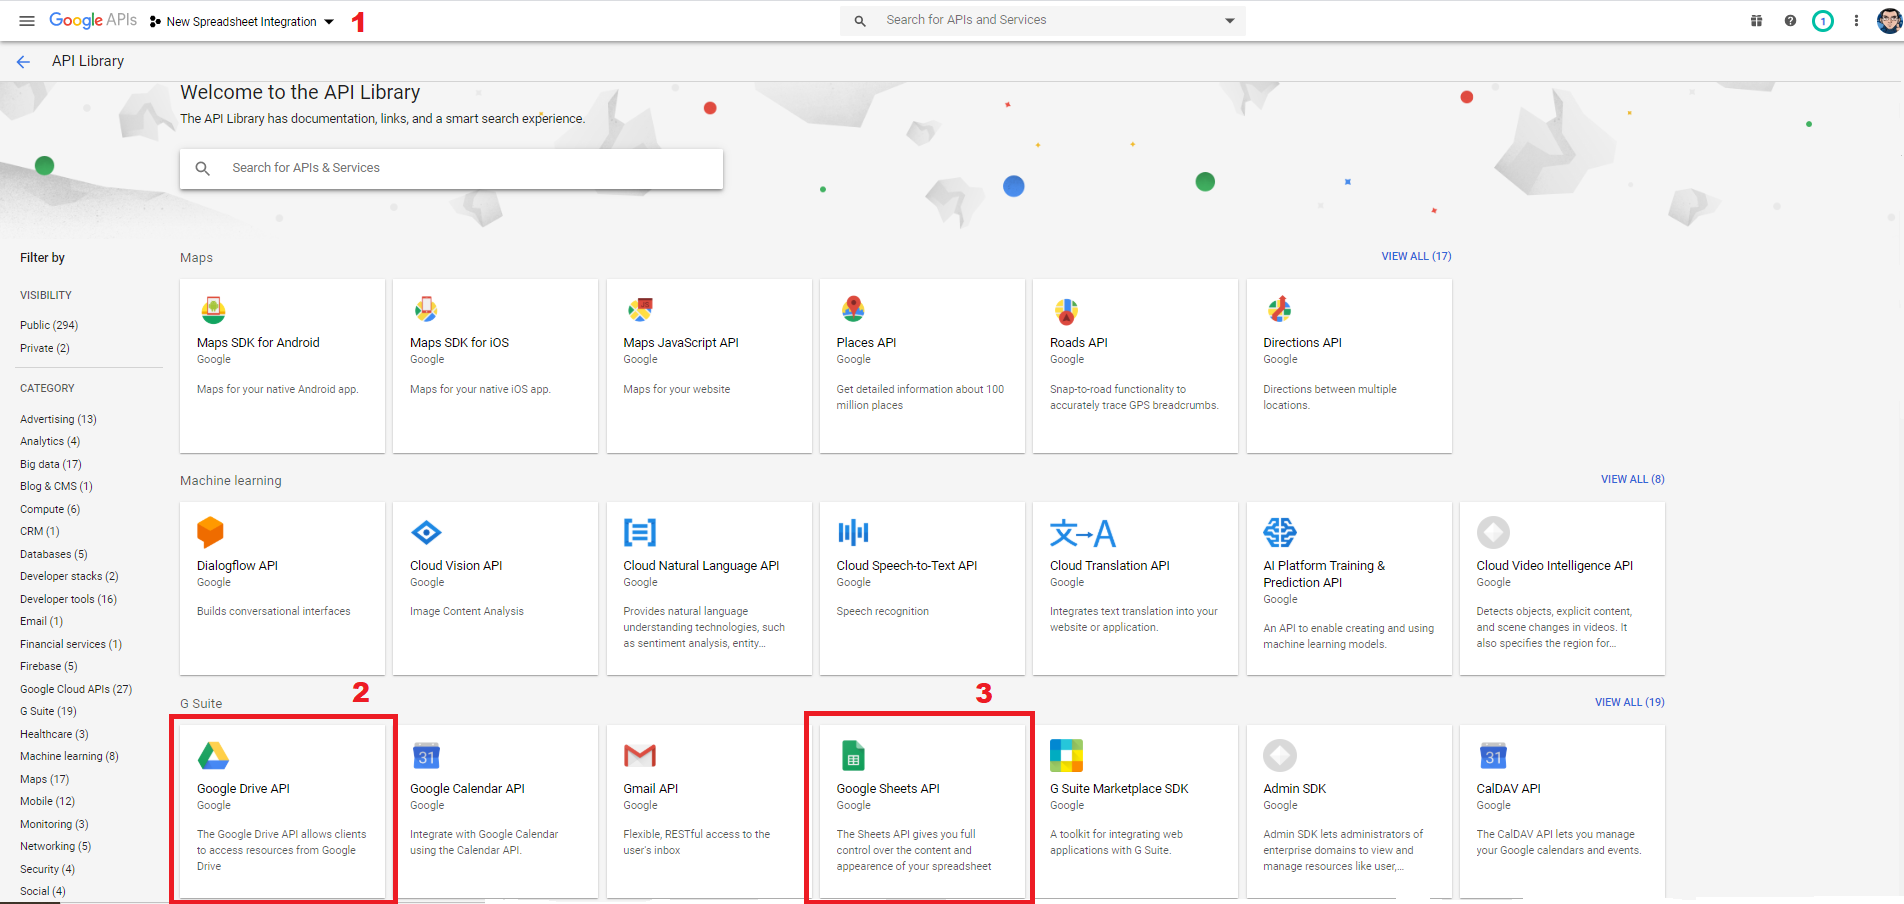Open the Cloud Video Intelligence API icon
The height and width of the screenshot is (904, 1904).
point(1493,532)
